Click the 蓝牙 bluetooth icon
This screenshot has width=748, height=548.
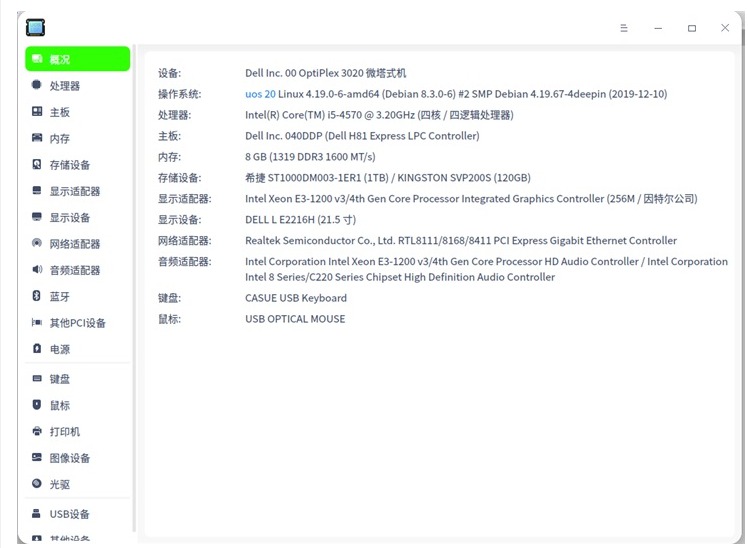[37, 296]
